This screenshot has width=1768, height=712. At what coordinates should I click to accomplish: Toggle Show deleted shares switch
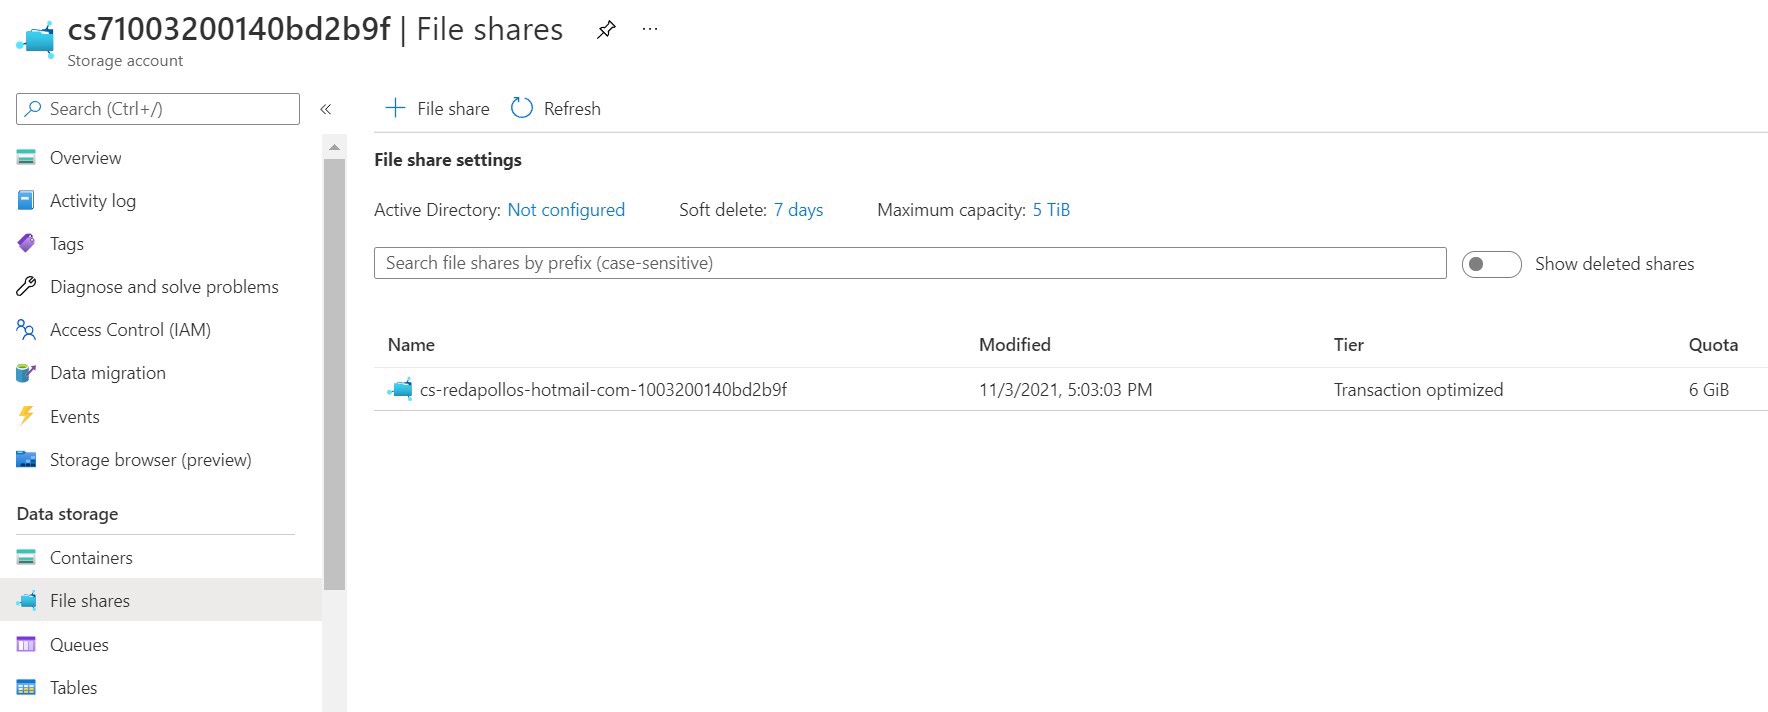[x=1491, y=264]
